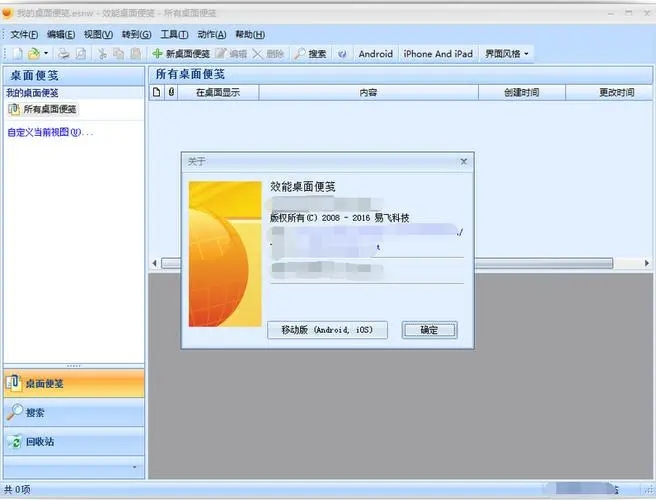
Task: Expand the Open folder dropdown arrow
Action: click(x=46, y=54)
